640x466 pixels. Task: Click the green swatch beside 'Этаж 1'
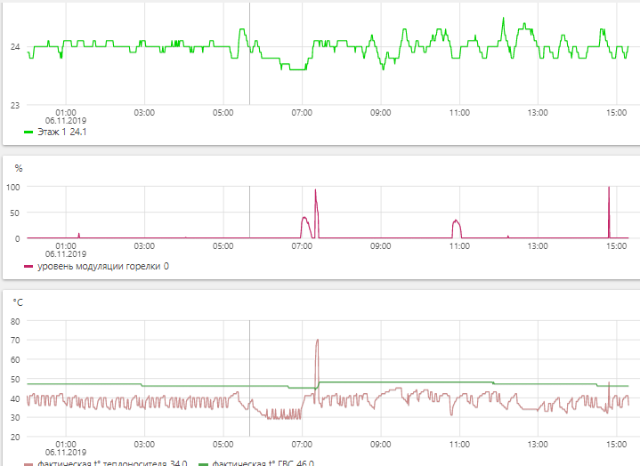29,132
